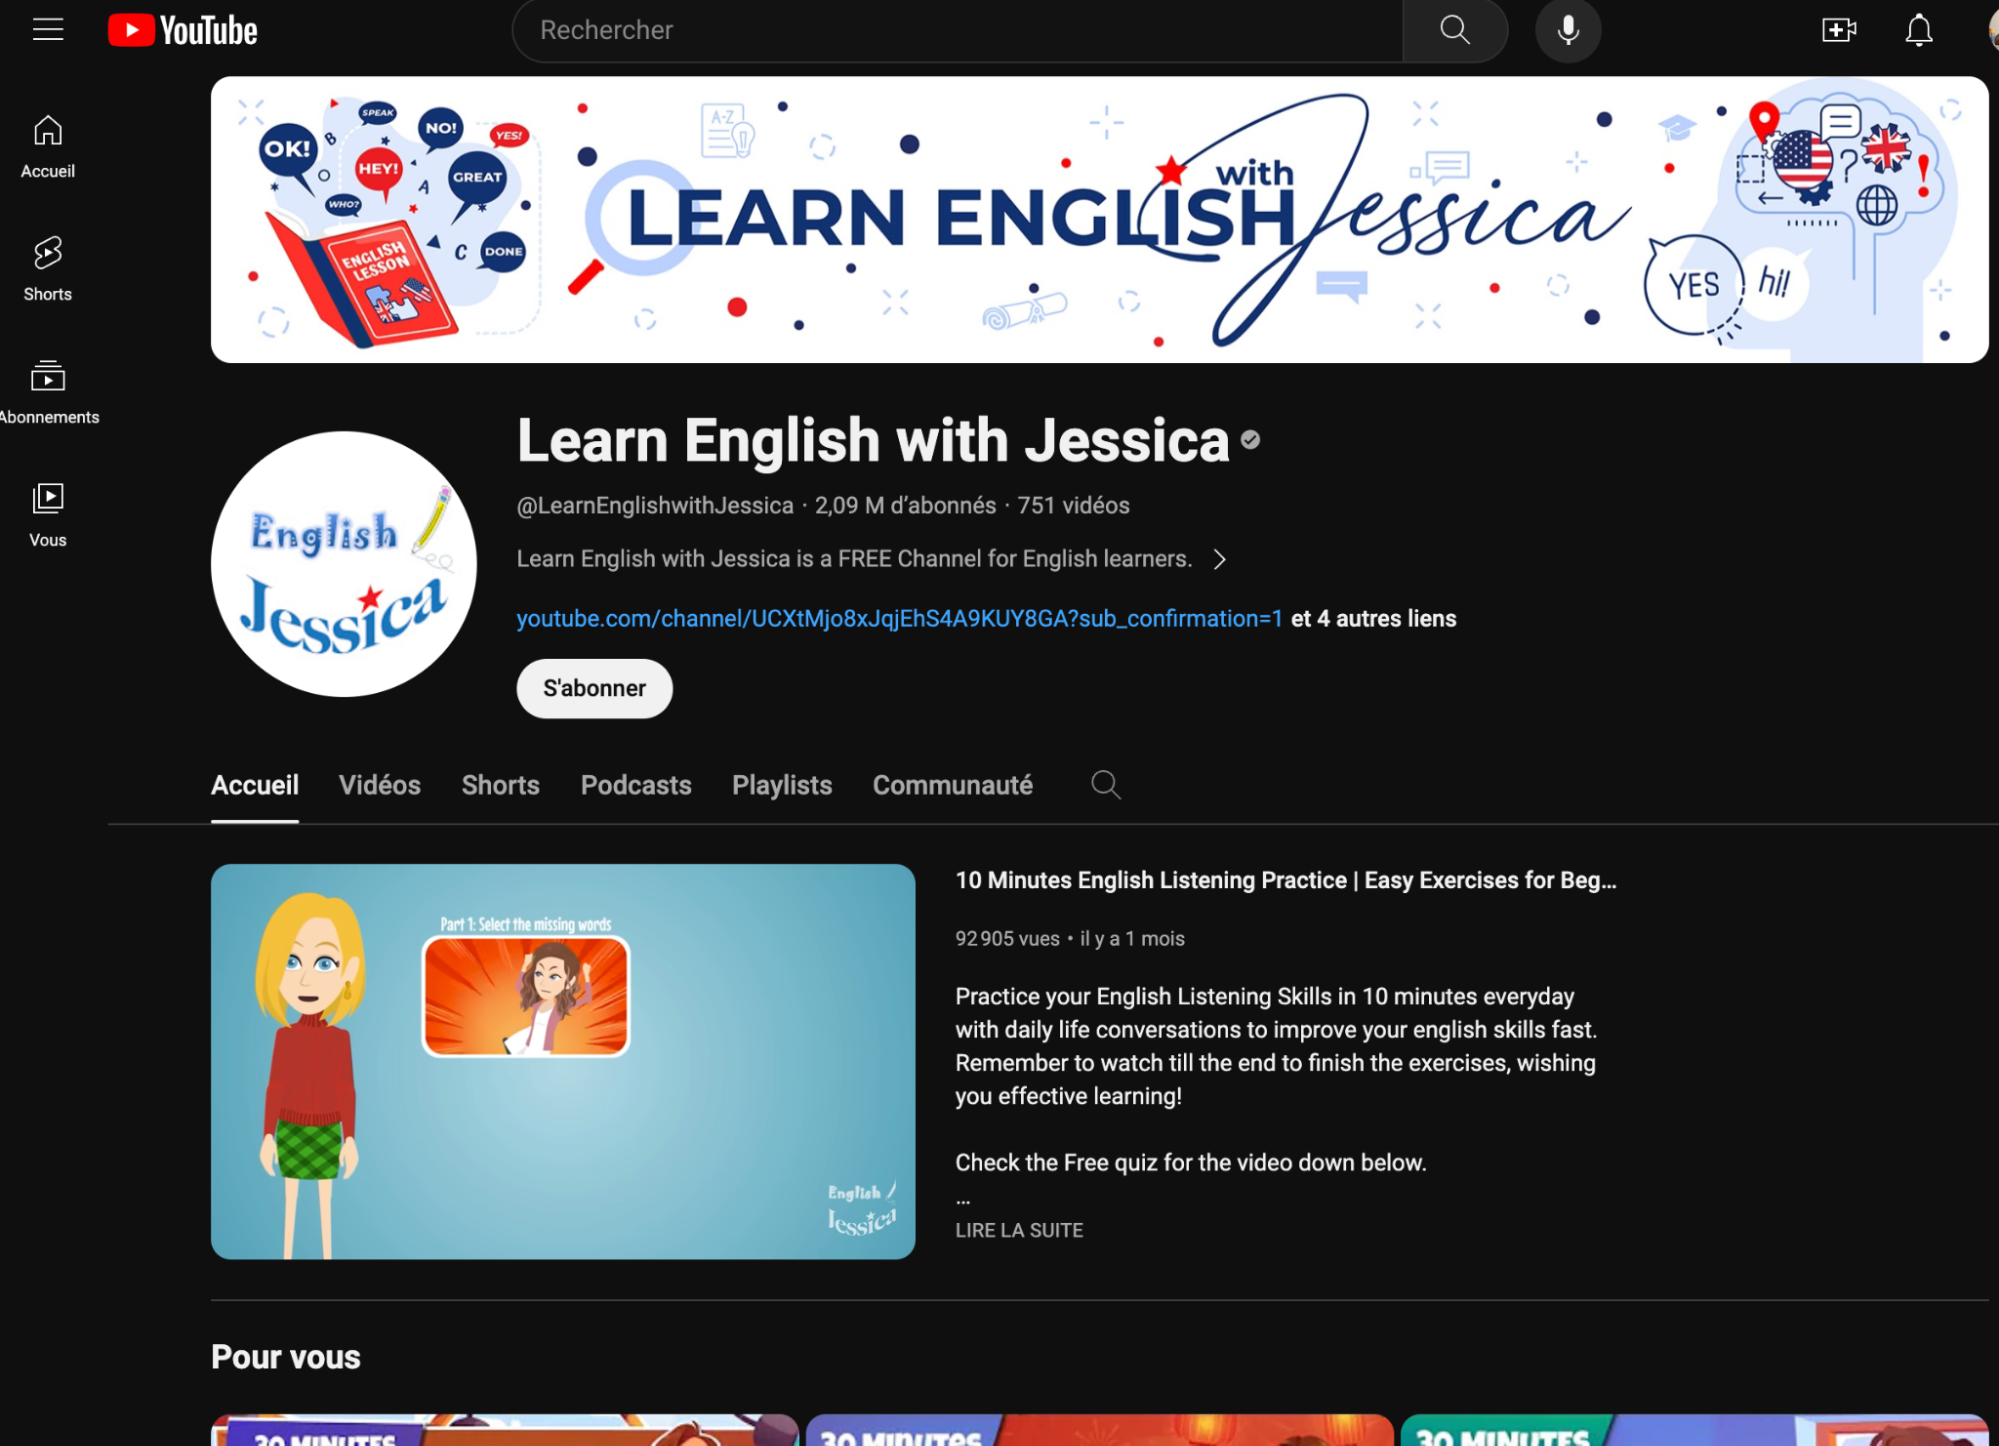This screenshot has height=1446, width=1999.
Task: Start voice search with microphone
Action: (x=1567, y=30)
